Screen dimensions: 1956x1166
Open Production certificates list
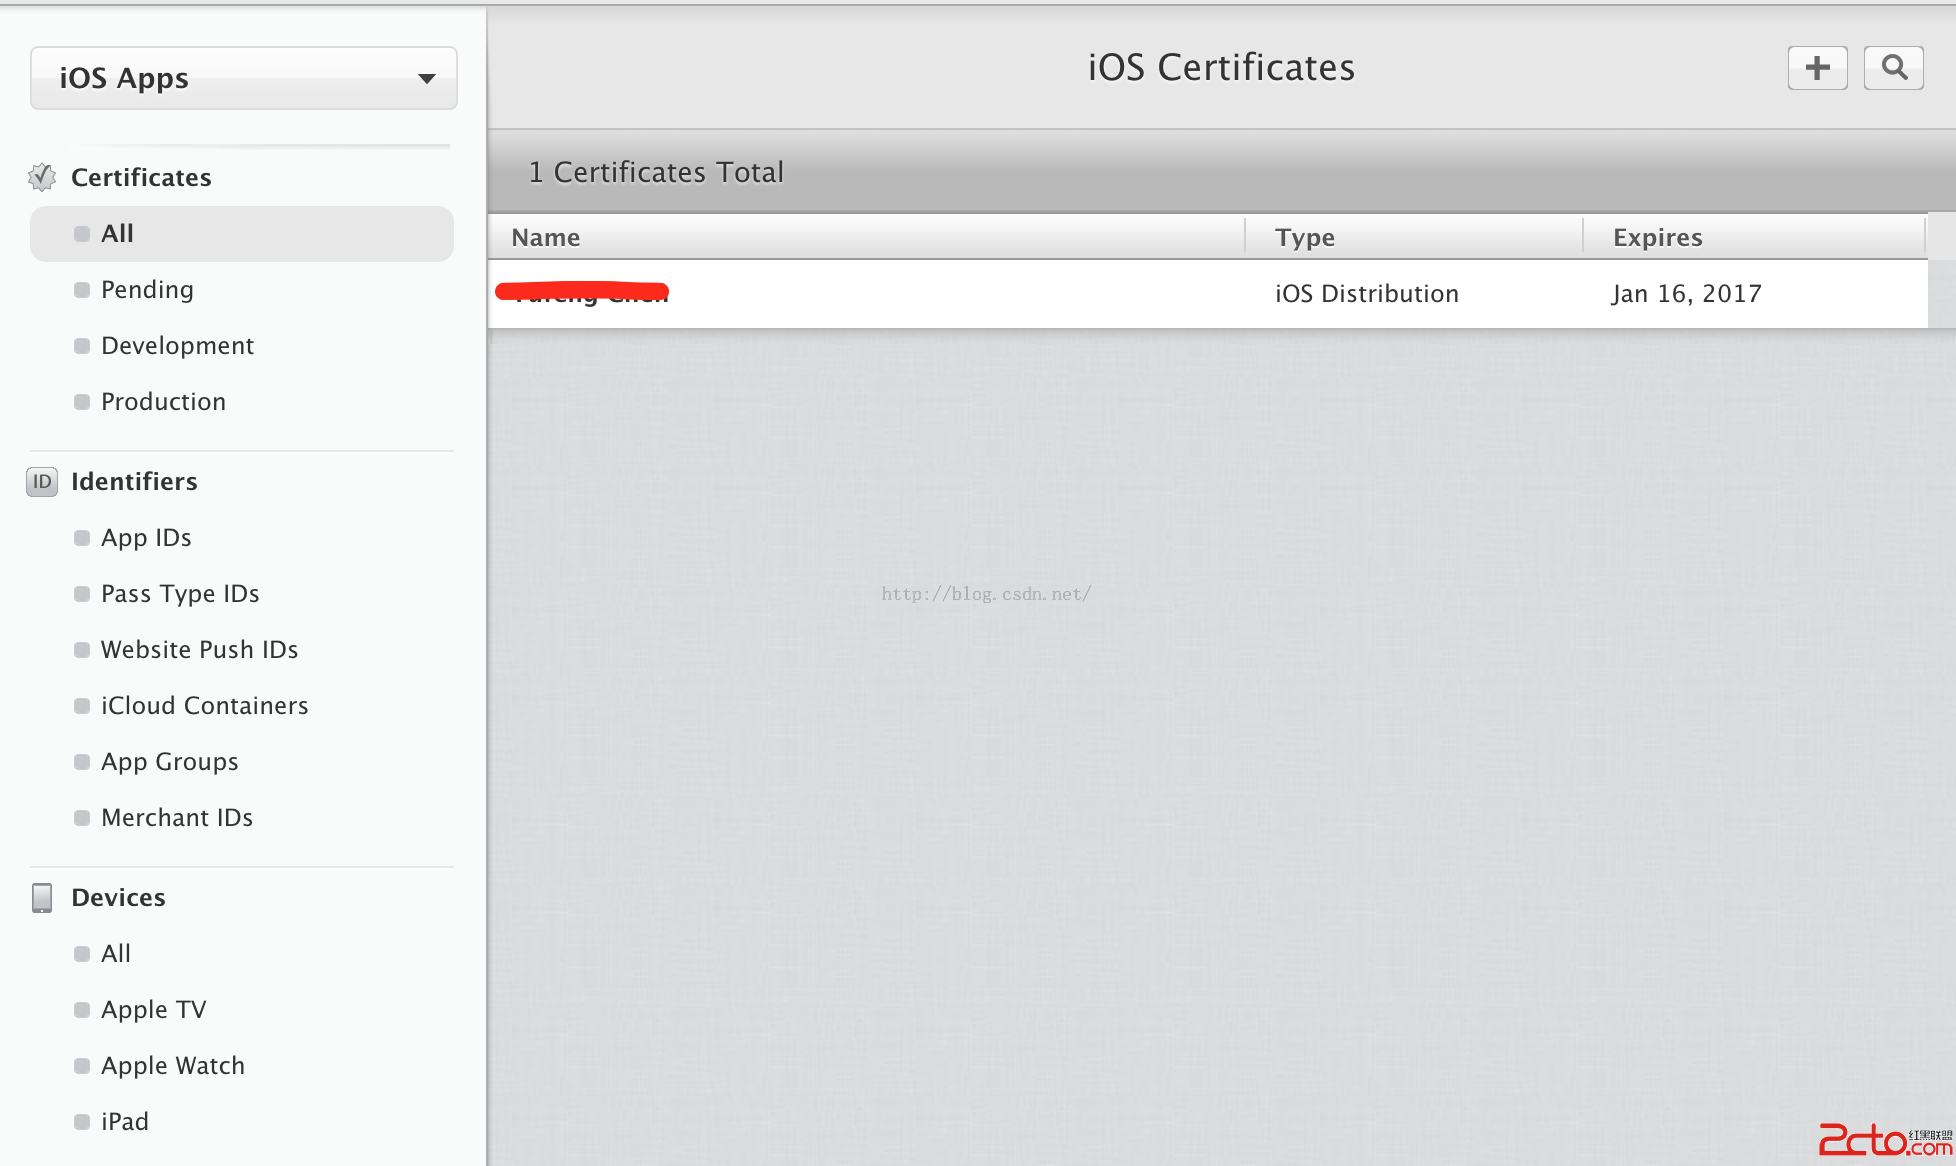163,402
